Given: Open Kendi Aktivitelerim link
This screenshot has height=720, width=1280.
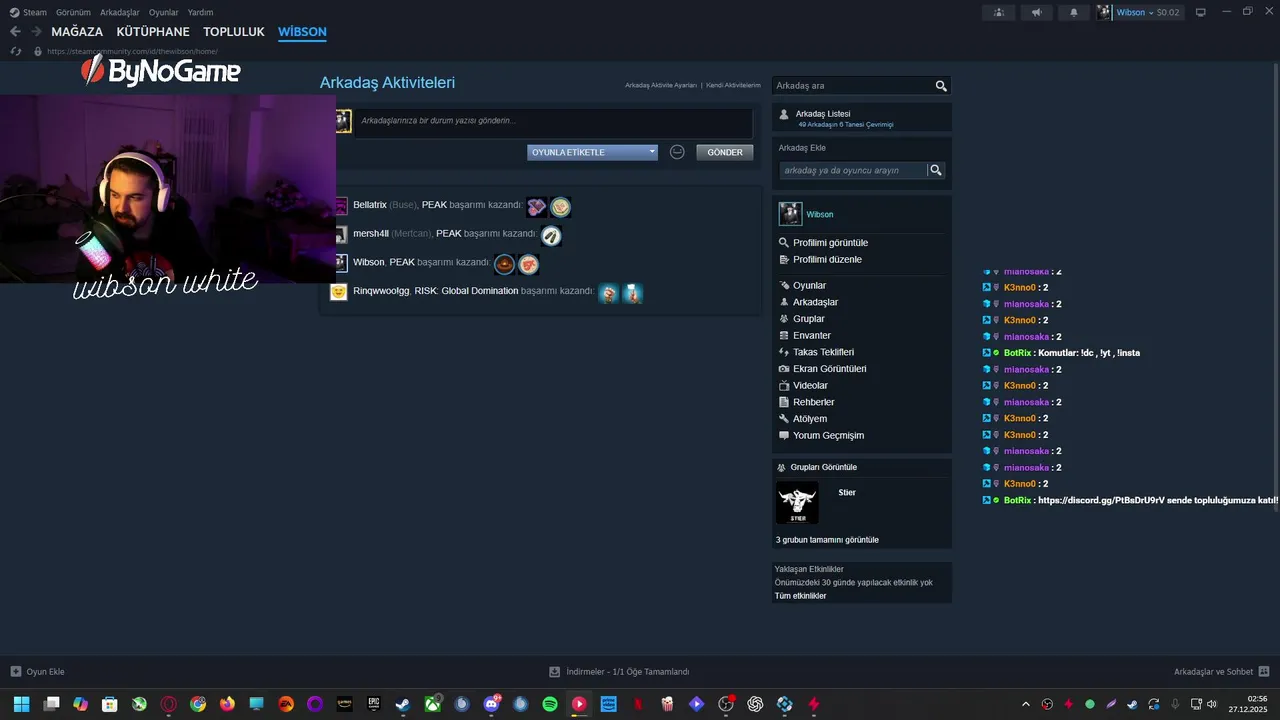Looking at the screenshot, I should click(733, 86).
